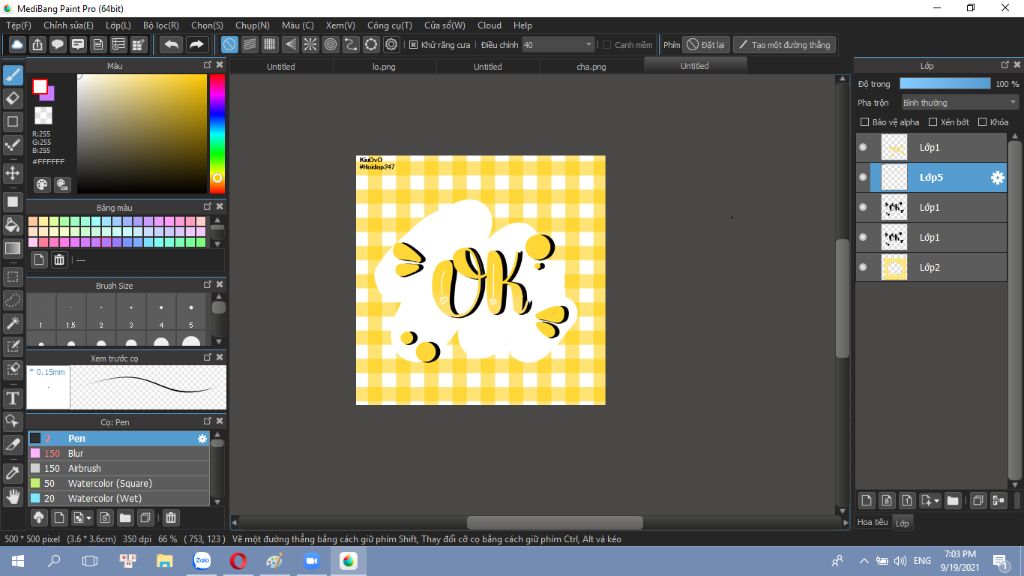This screenshot has height=576, width=1024.
Task: Open File Explorer from the taskbar
Action: click(164, 561)
